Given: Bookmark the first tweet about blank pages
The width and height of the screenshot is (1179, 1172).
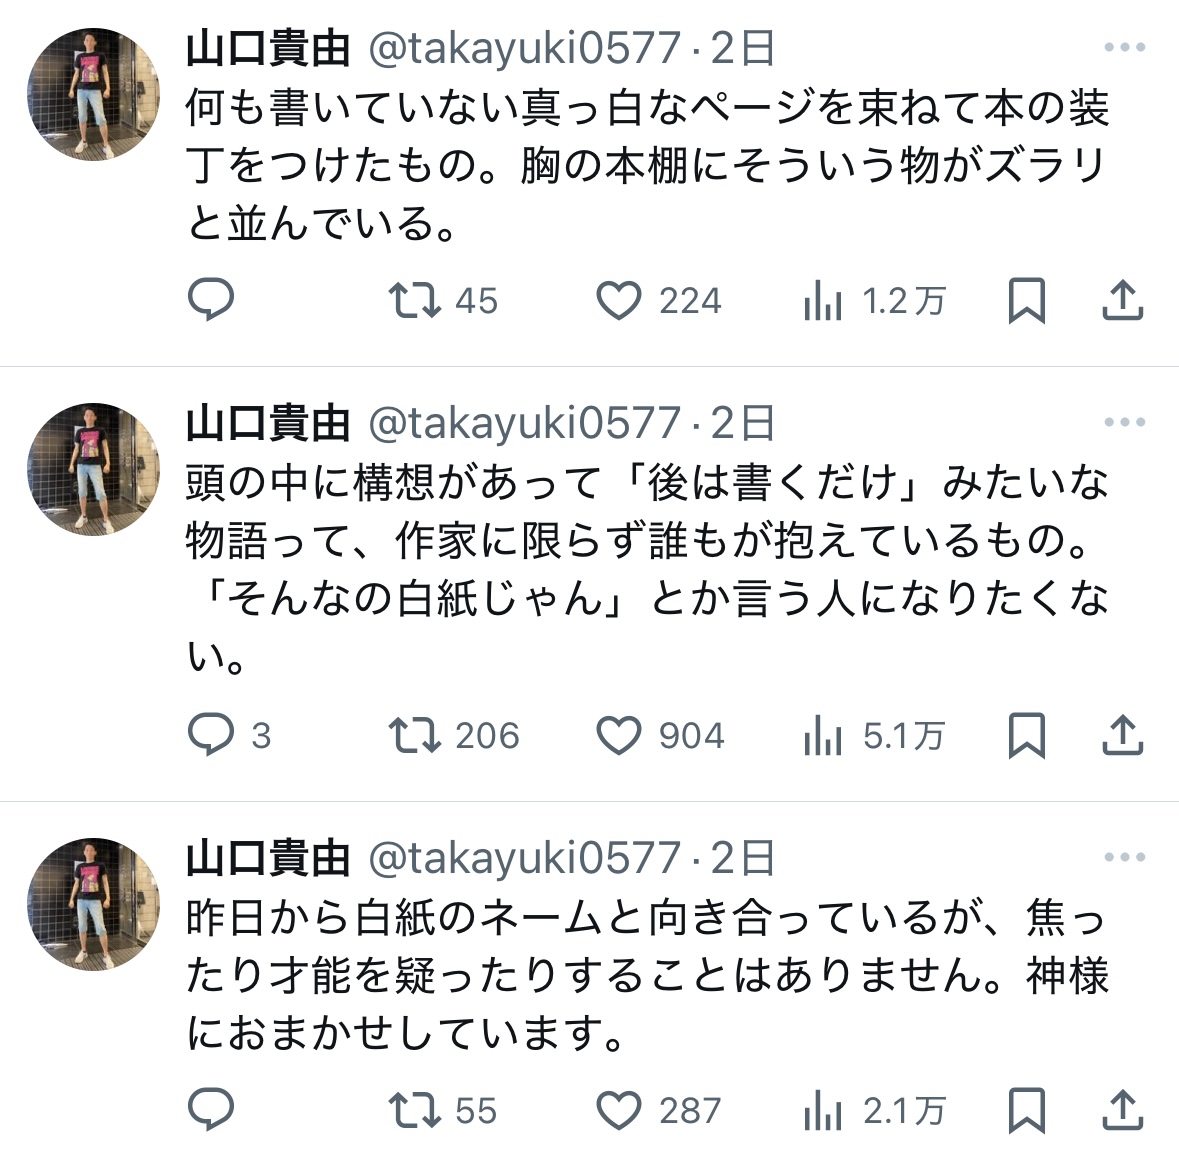Looking at the screenshot, I should 1026,300.
